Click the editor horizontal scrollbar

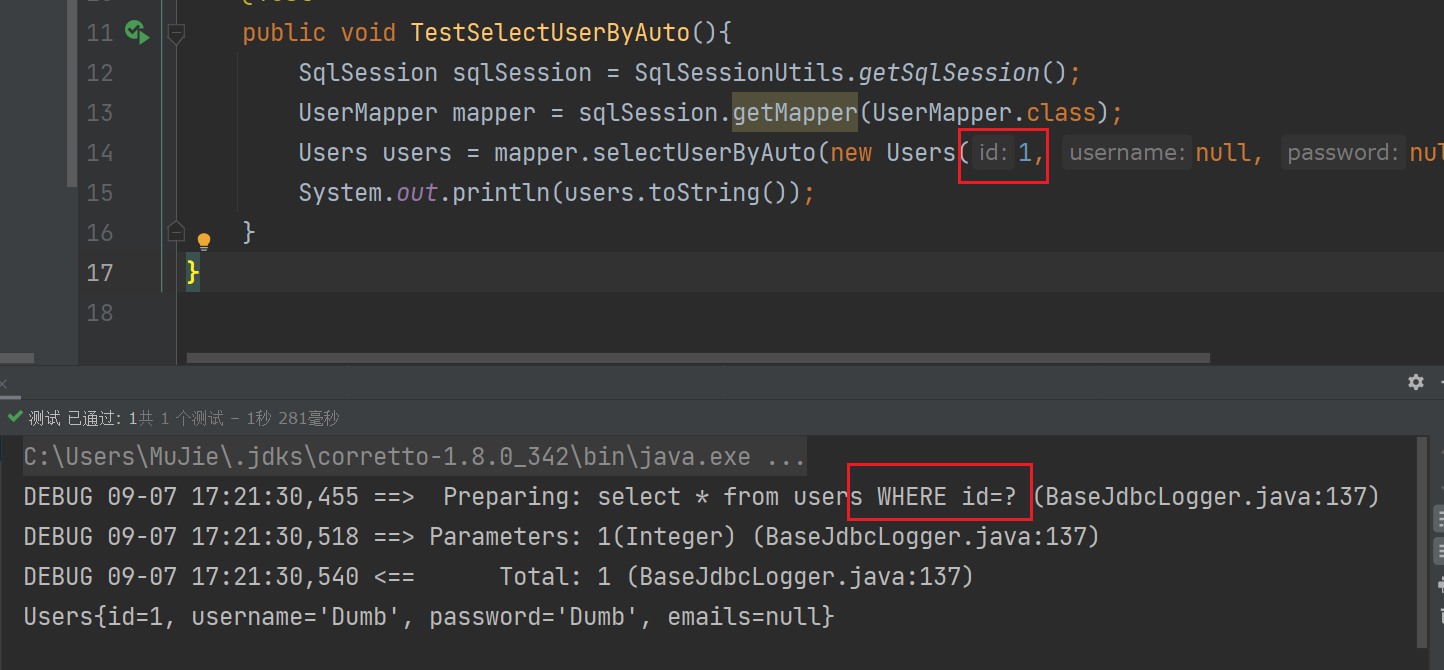click(698, 357)
